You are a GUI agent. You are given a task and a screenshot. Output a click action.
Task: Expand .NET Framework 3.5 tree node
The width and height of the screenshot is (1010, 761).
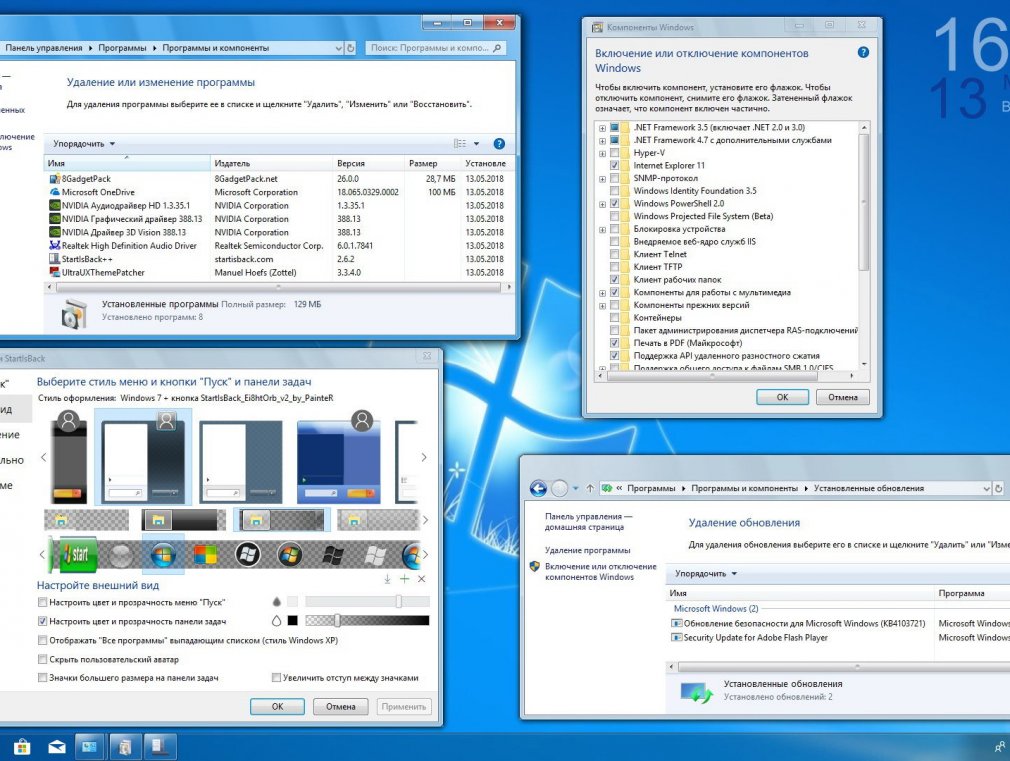coord(602,128)
